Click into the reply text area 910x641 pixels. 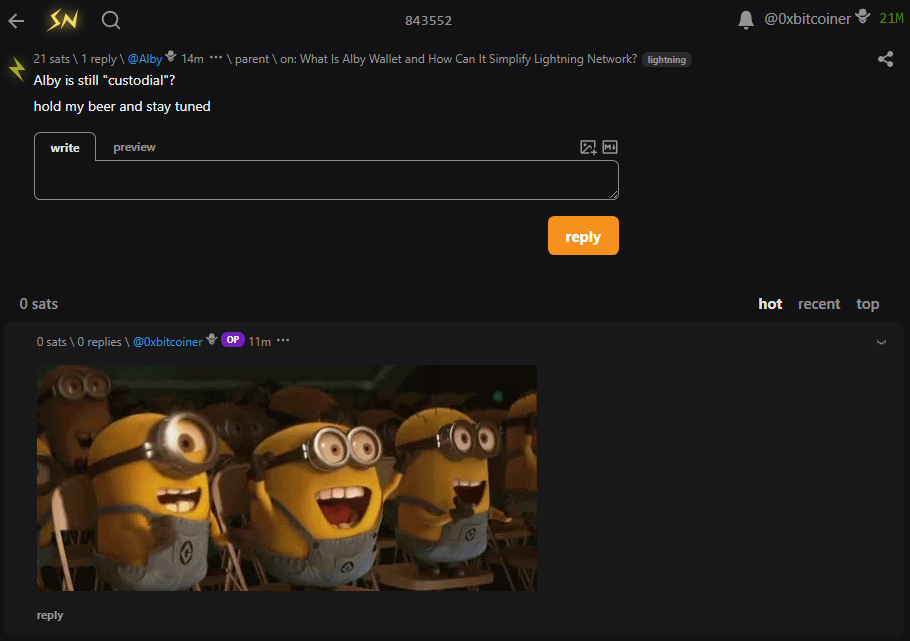(326, 180)
